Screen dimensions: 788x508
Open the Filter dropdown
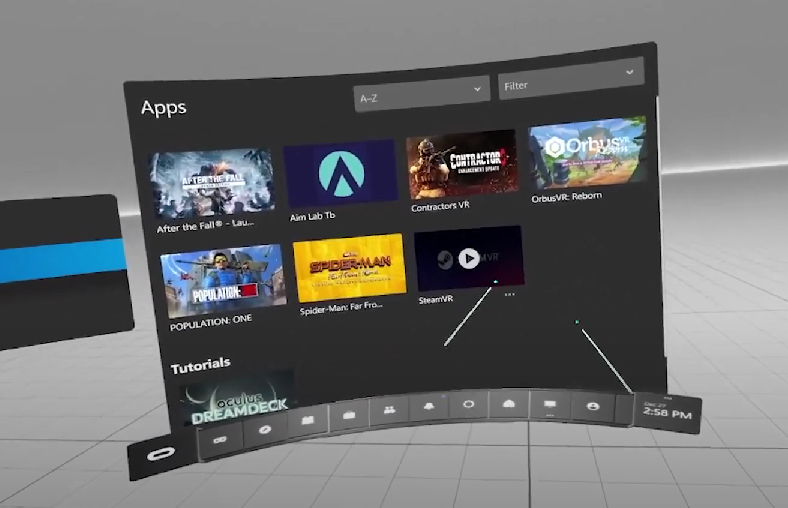point(571,79)
